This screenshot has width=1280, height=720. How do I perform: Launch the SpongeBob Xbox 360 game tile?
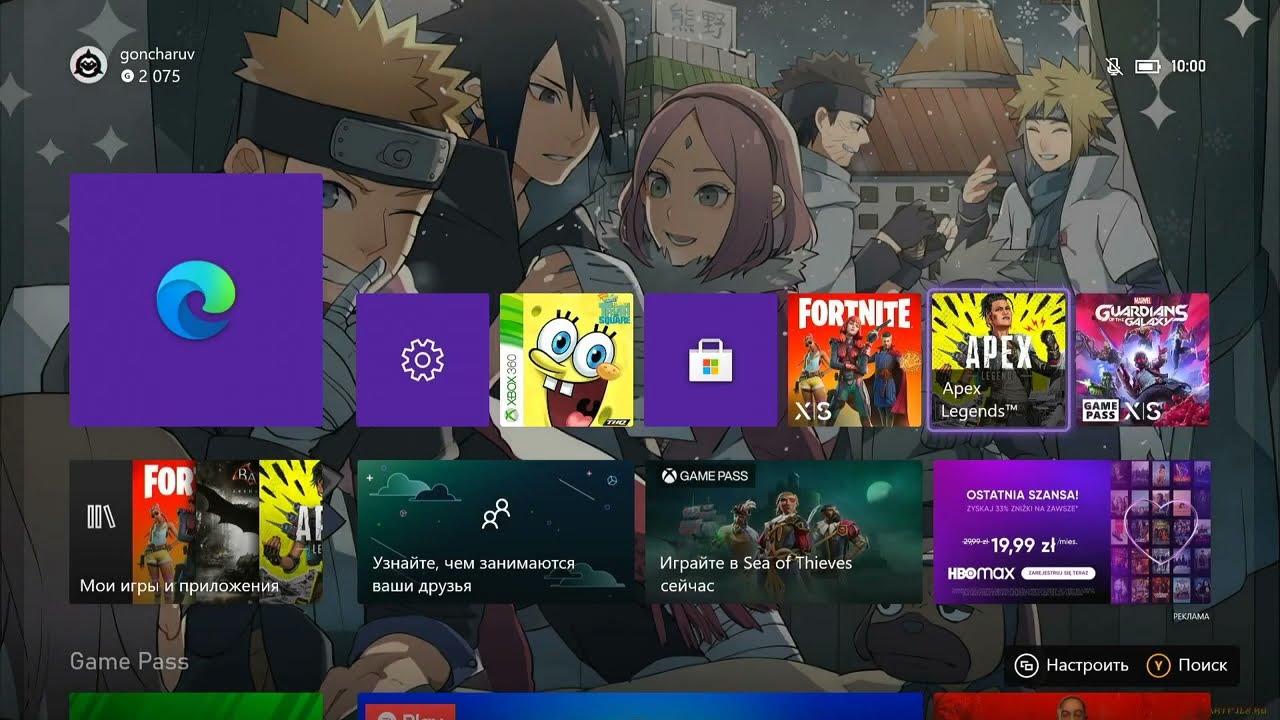tap(567, 360)
